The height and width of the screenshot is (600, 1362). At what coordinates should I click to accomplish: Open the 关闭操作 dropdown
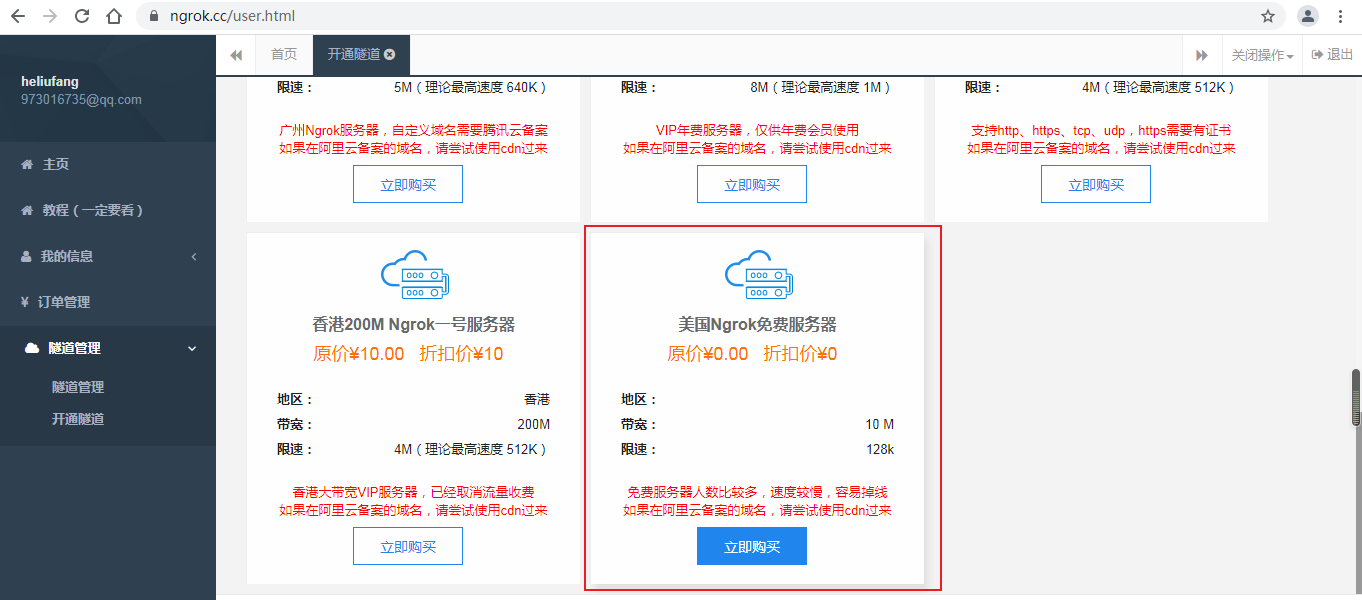1262,55
